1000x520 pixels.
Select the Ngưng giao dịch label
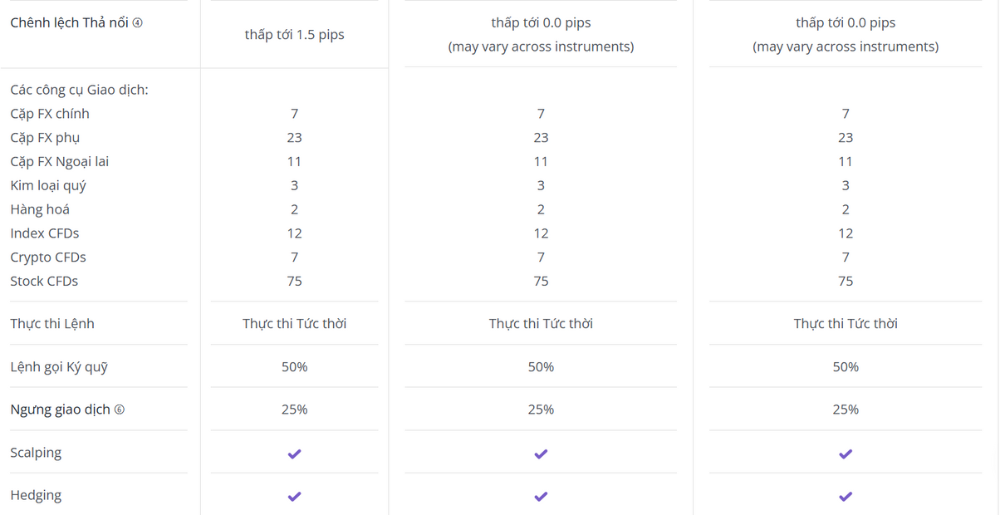[59, 410]
